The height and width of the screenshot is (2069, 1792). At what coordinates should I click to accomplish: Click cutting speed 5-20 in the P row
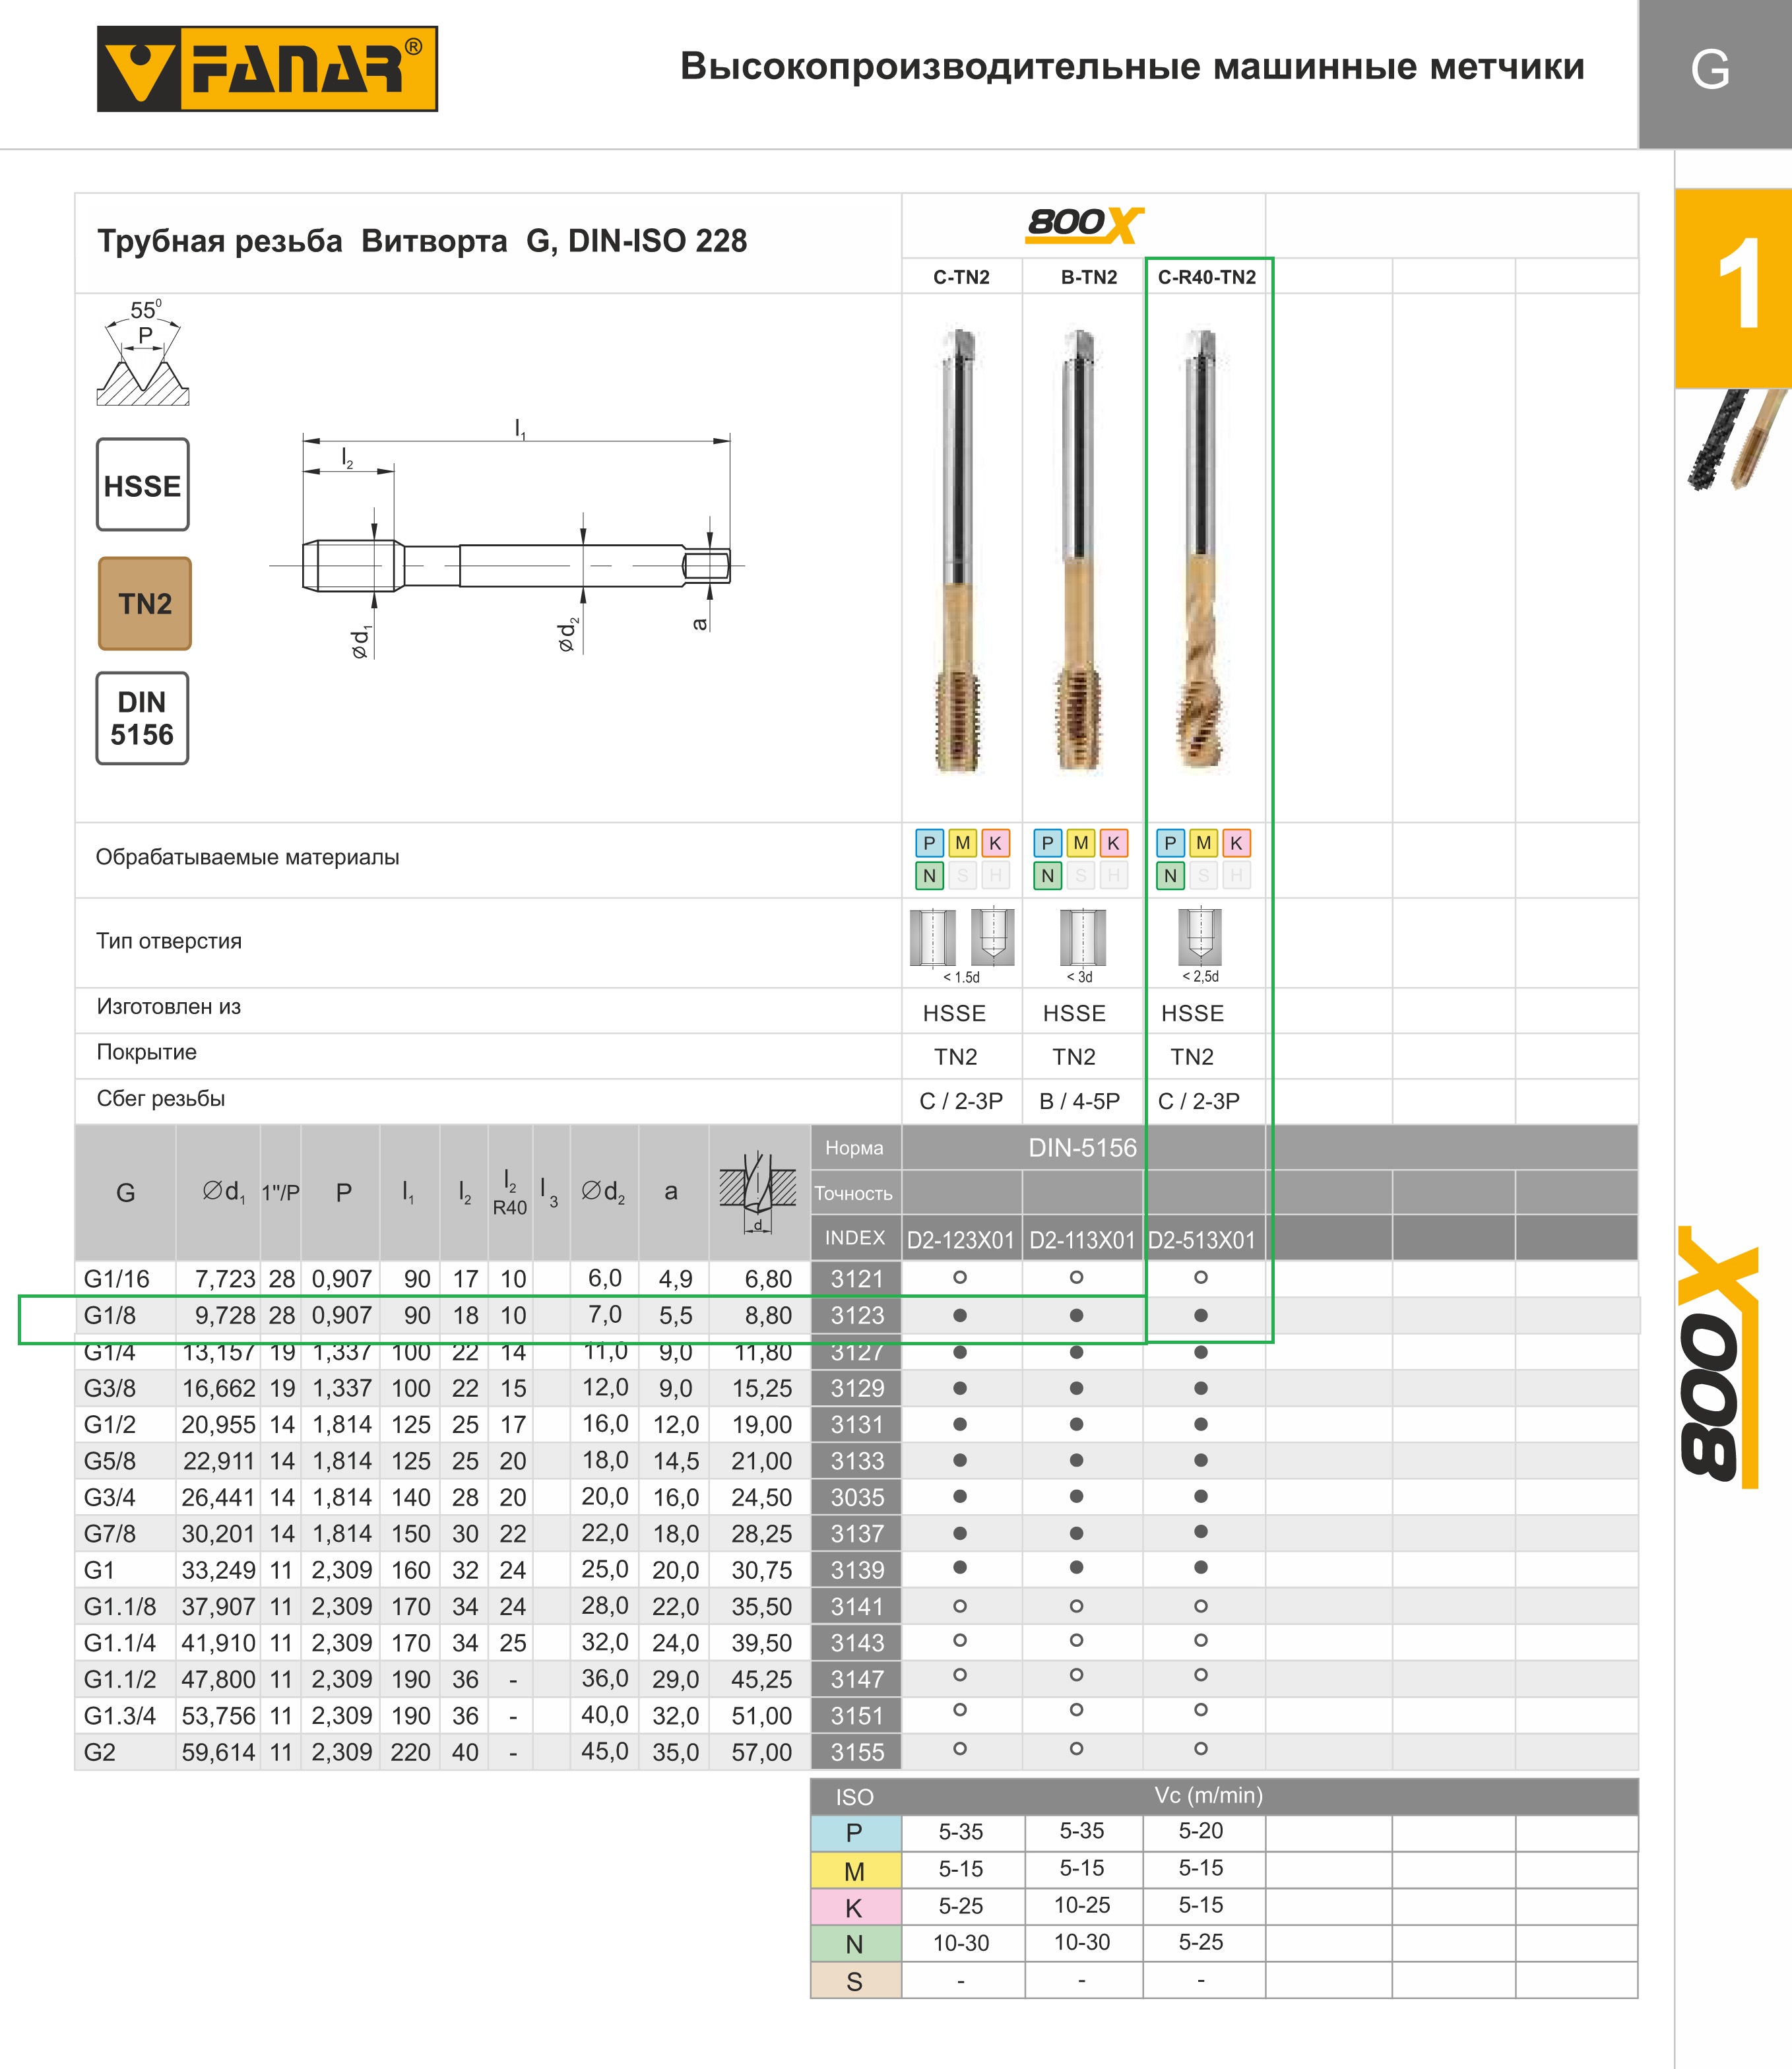click(x=1200, y=1831)
